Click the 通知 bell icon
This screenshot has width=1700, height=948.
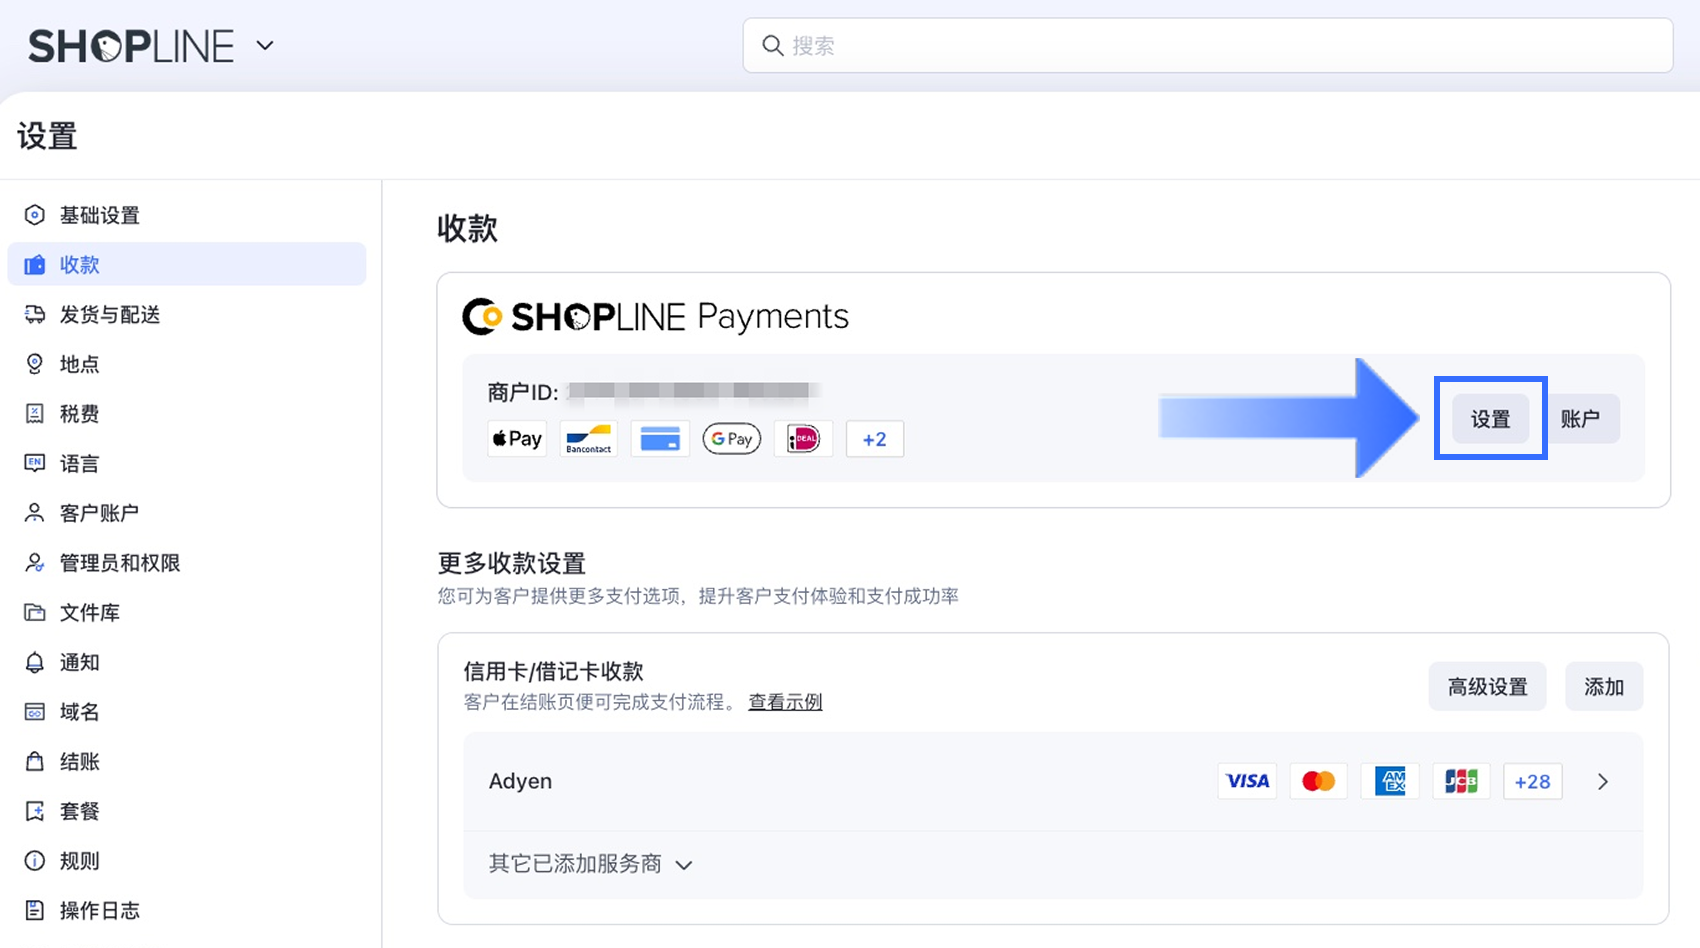(34, 662)
